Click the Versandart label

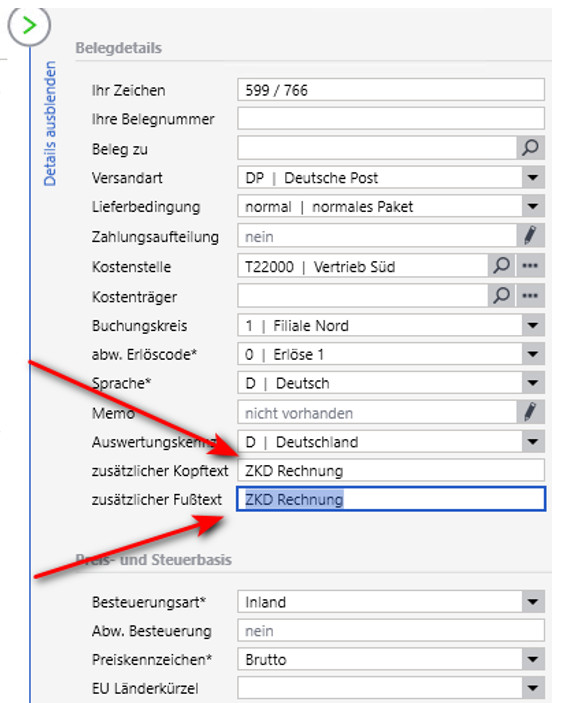[127, 178]
